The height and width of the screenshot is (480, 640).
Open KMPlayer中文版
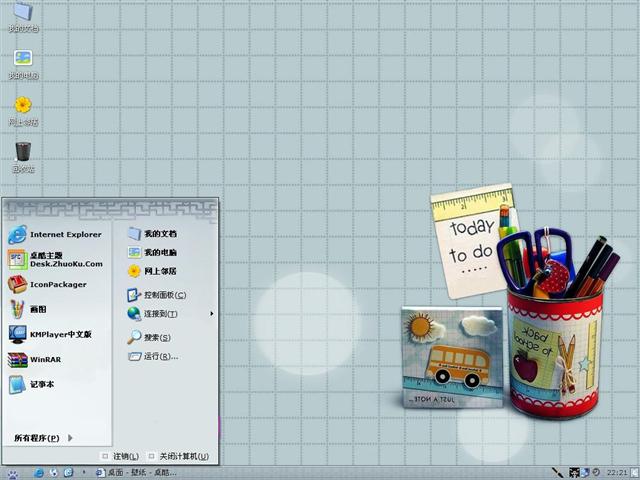[50, 334]
